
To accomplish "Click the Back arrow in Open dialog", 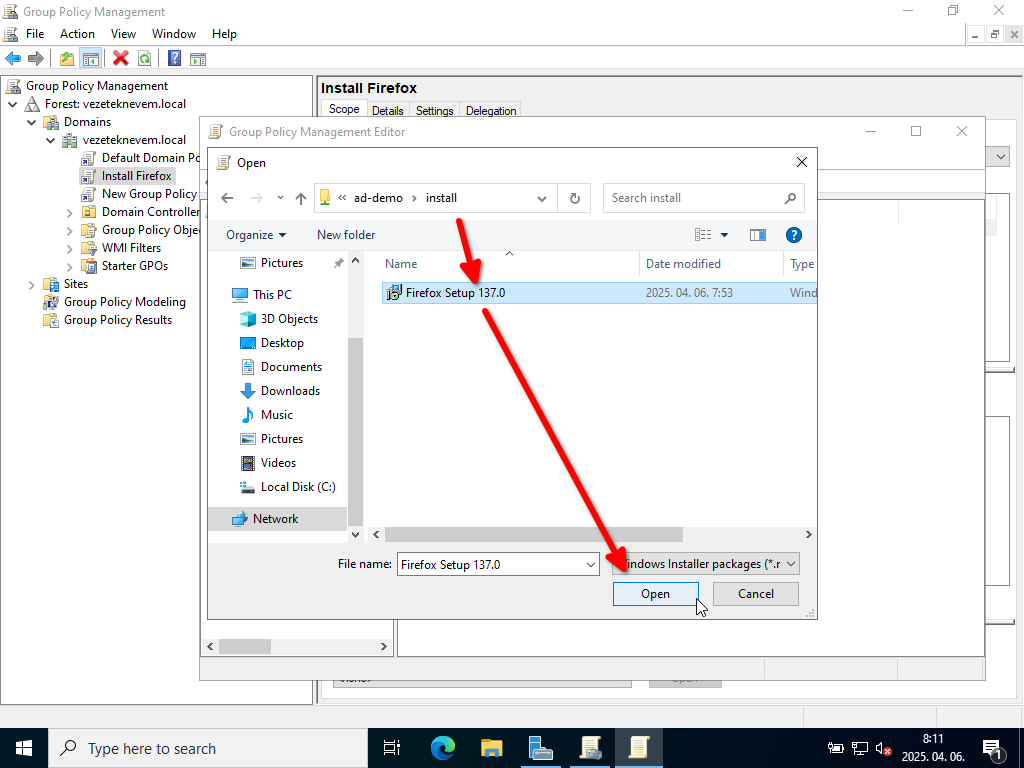I will pyautogui.click(x=227, y=198).
